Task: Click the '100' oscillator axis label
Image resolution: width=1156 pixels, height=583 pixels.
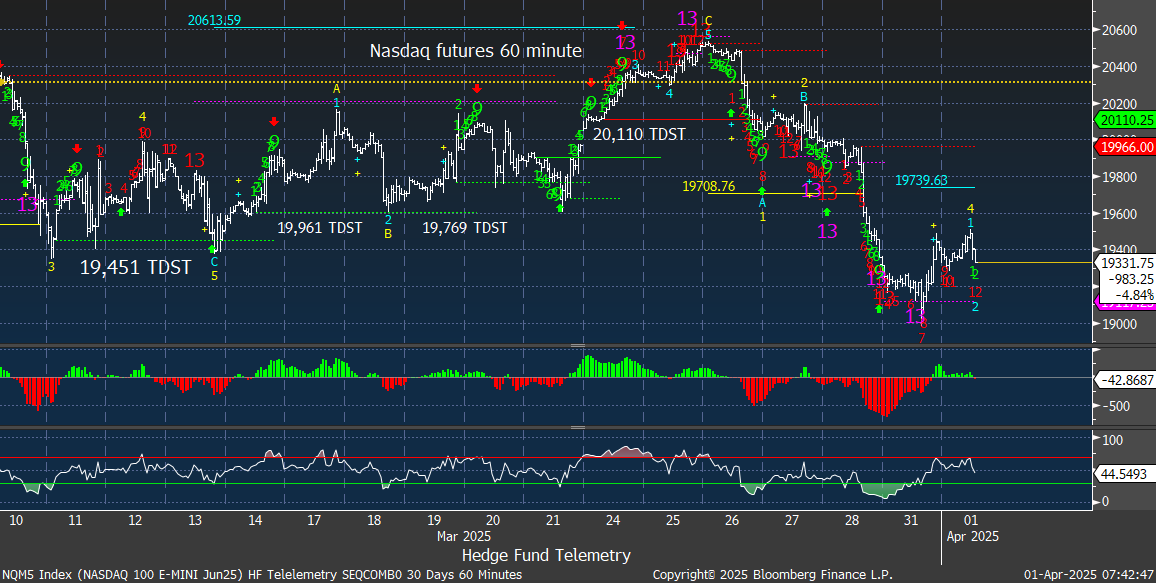Action: pyautogui.click(x=1113, y=440)
